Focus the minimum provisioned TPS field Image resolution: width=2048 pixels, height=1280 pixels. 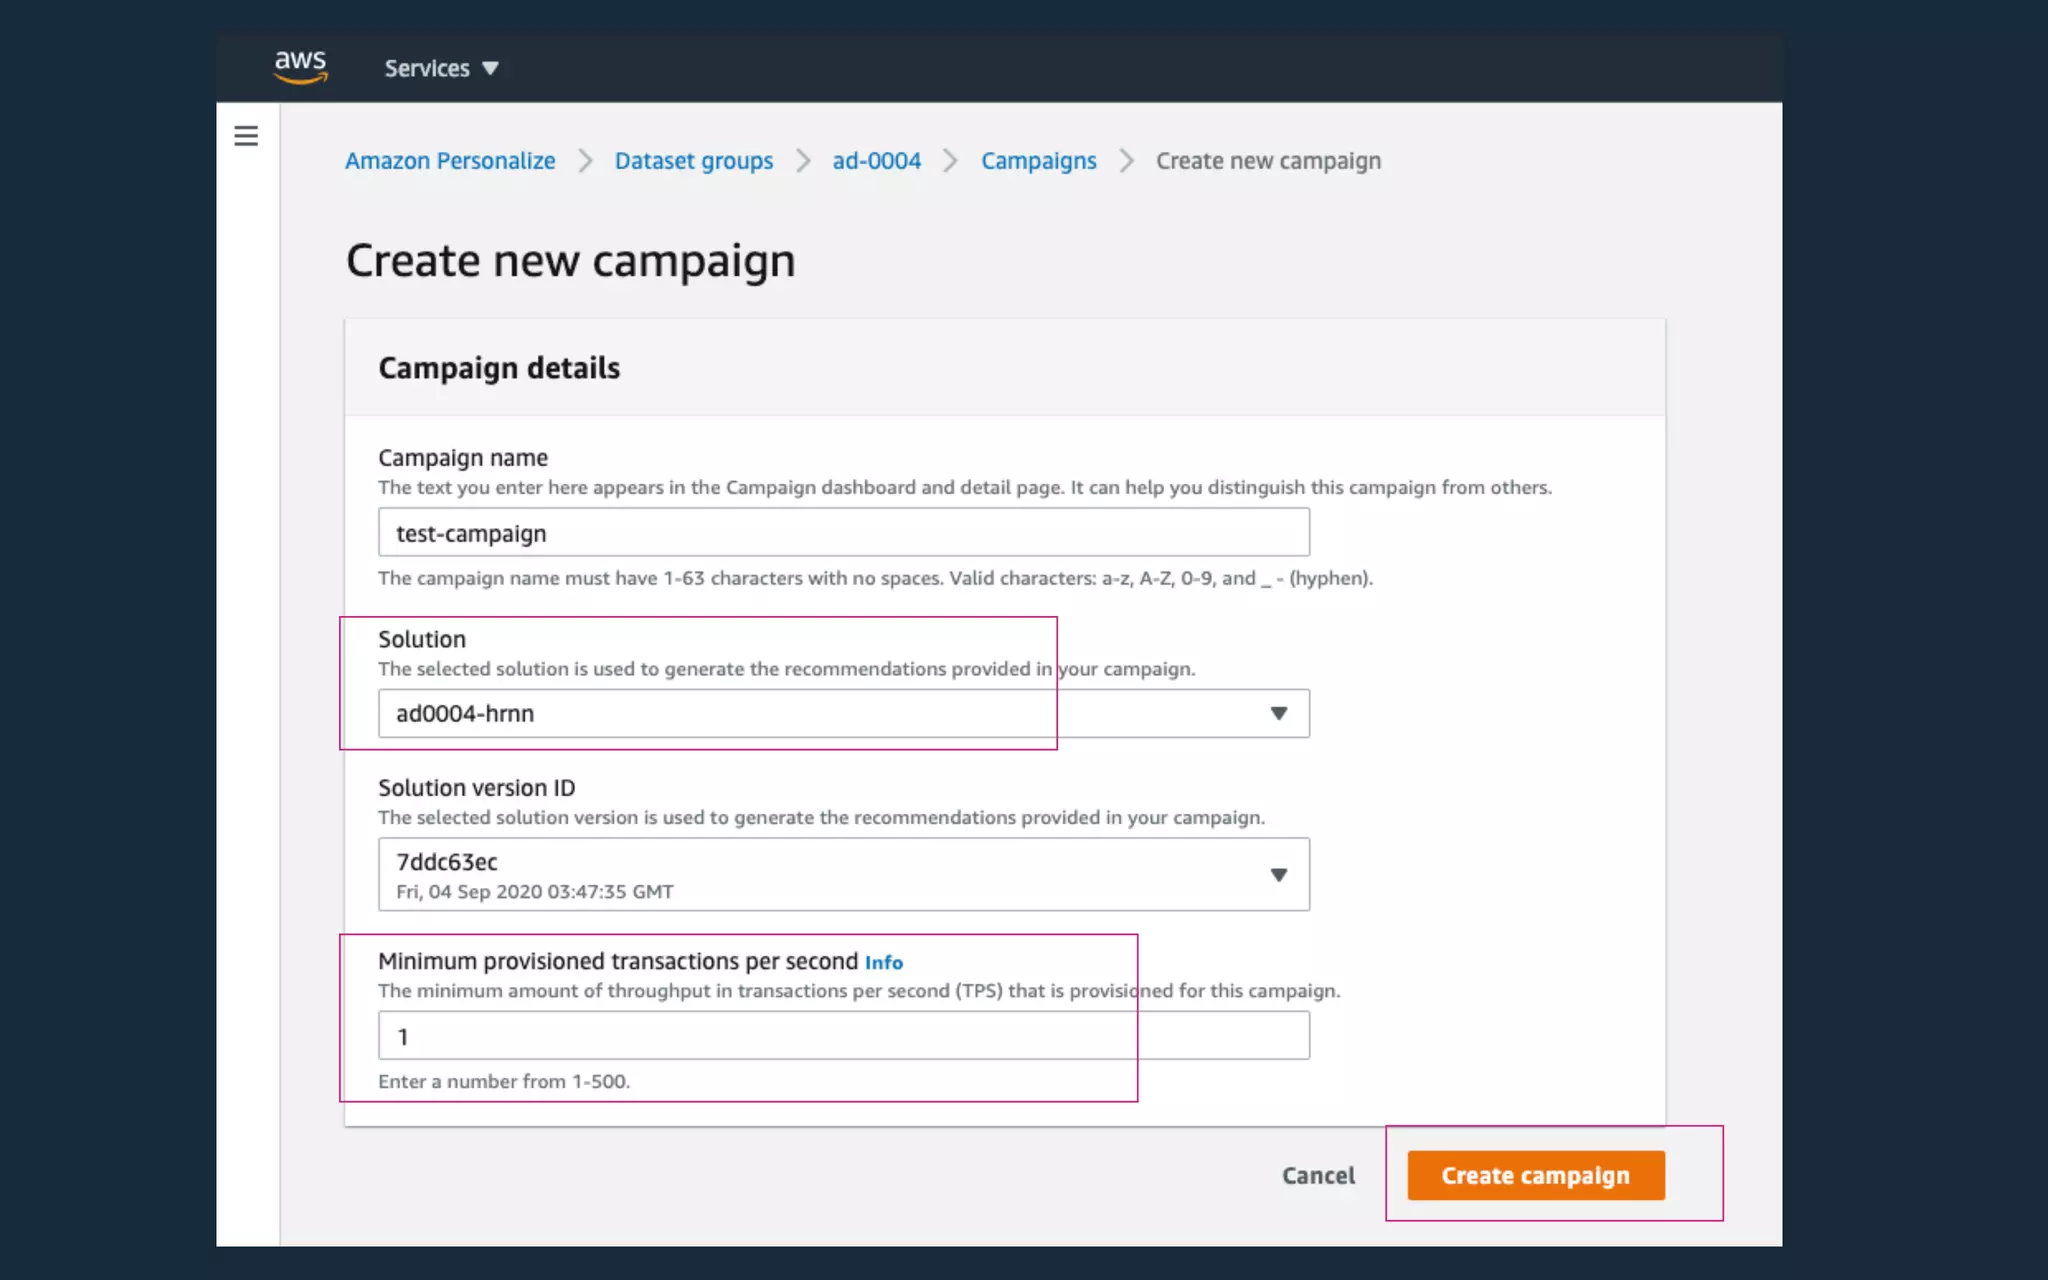click(843, 1036)
